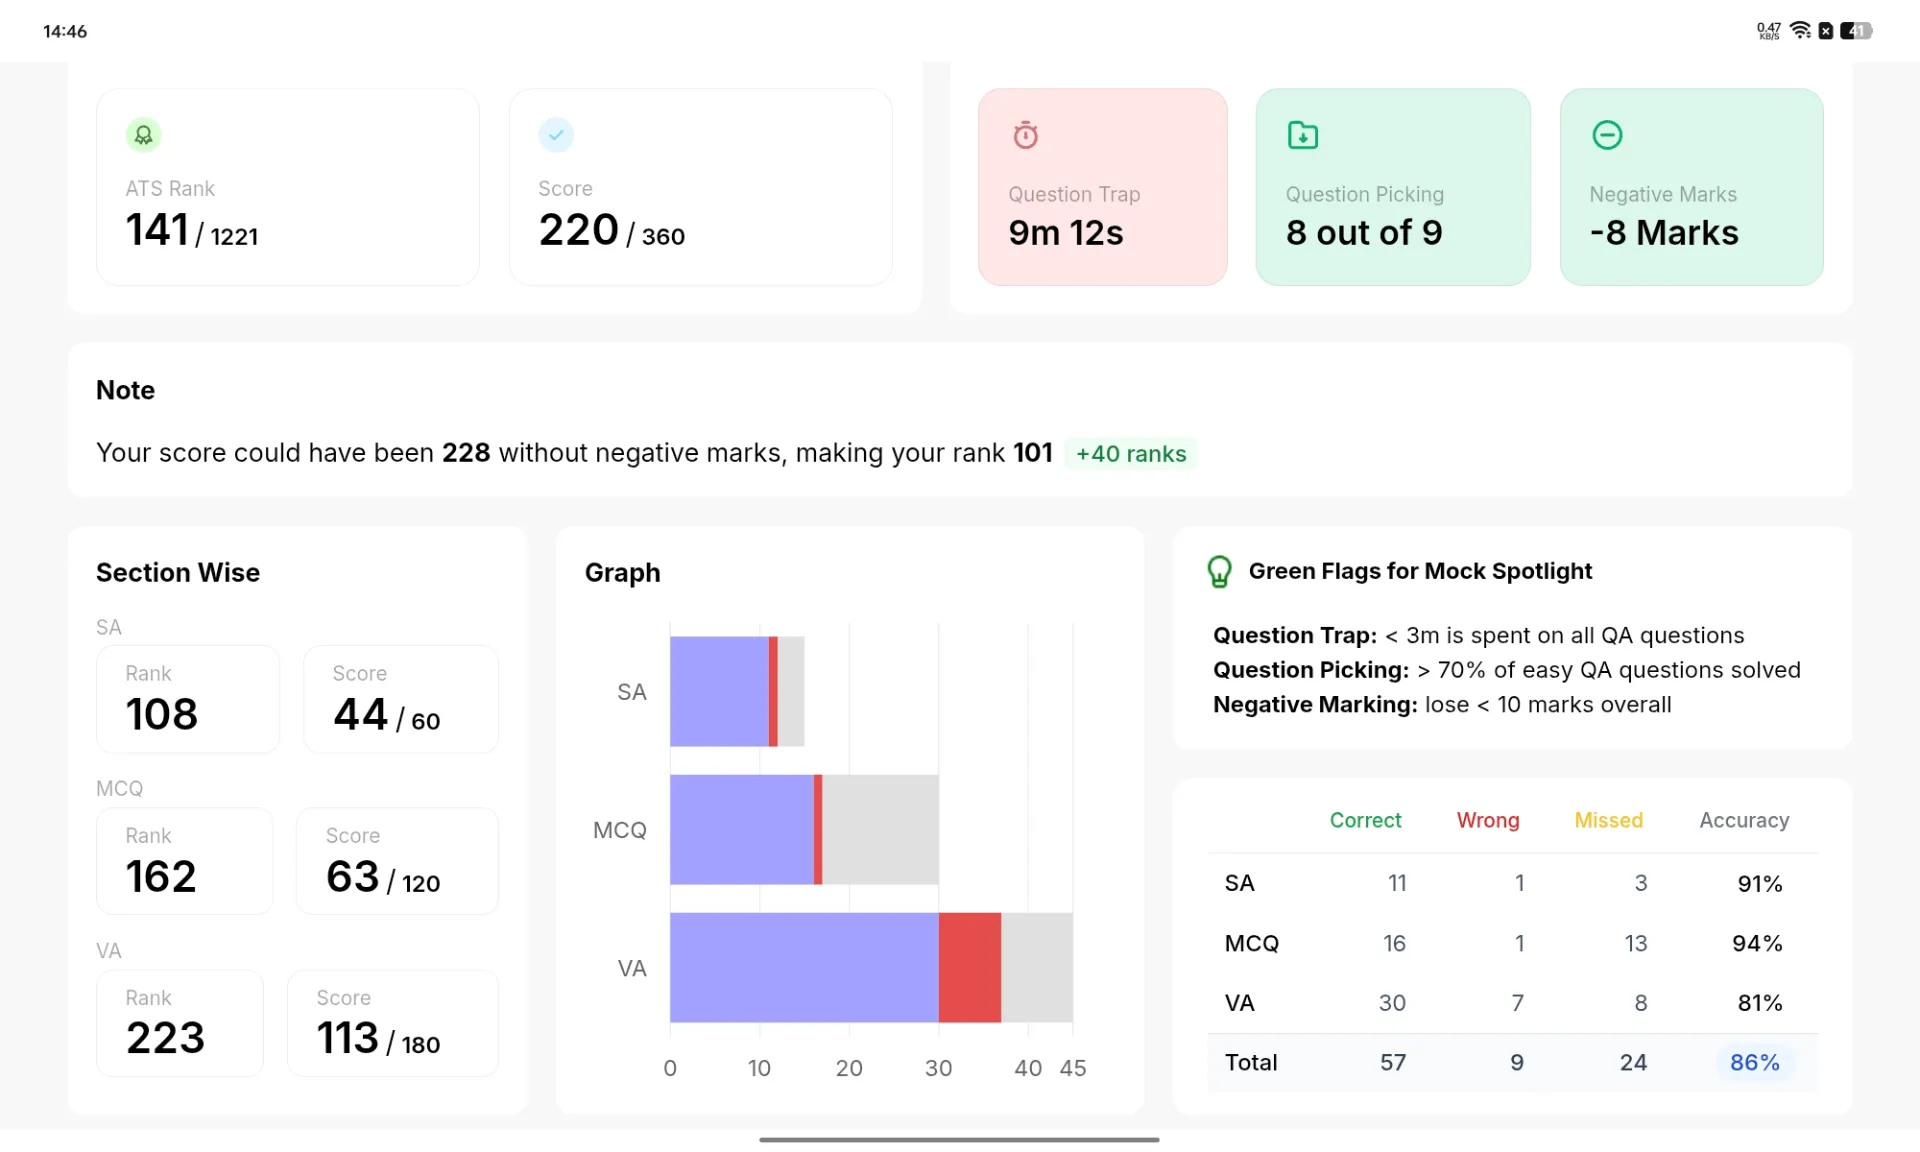This screenshot has width=1920, height=1152.
Task: Click the Question Picking folder icon
Action: 1303,135
